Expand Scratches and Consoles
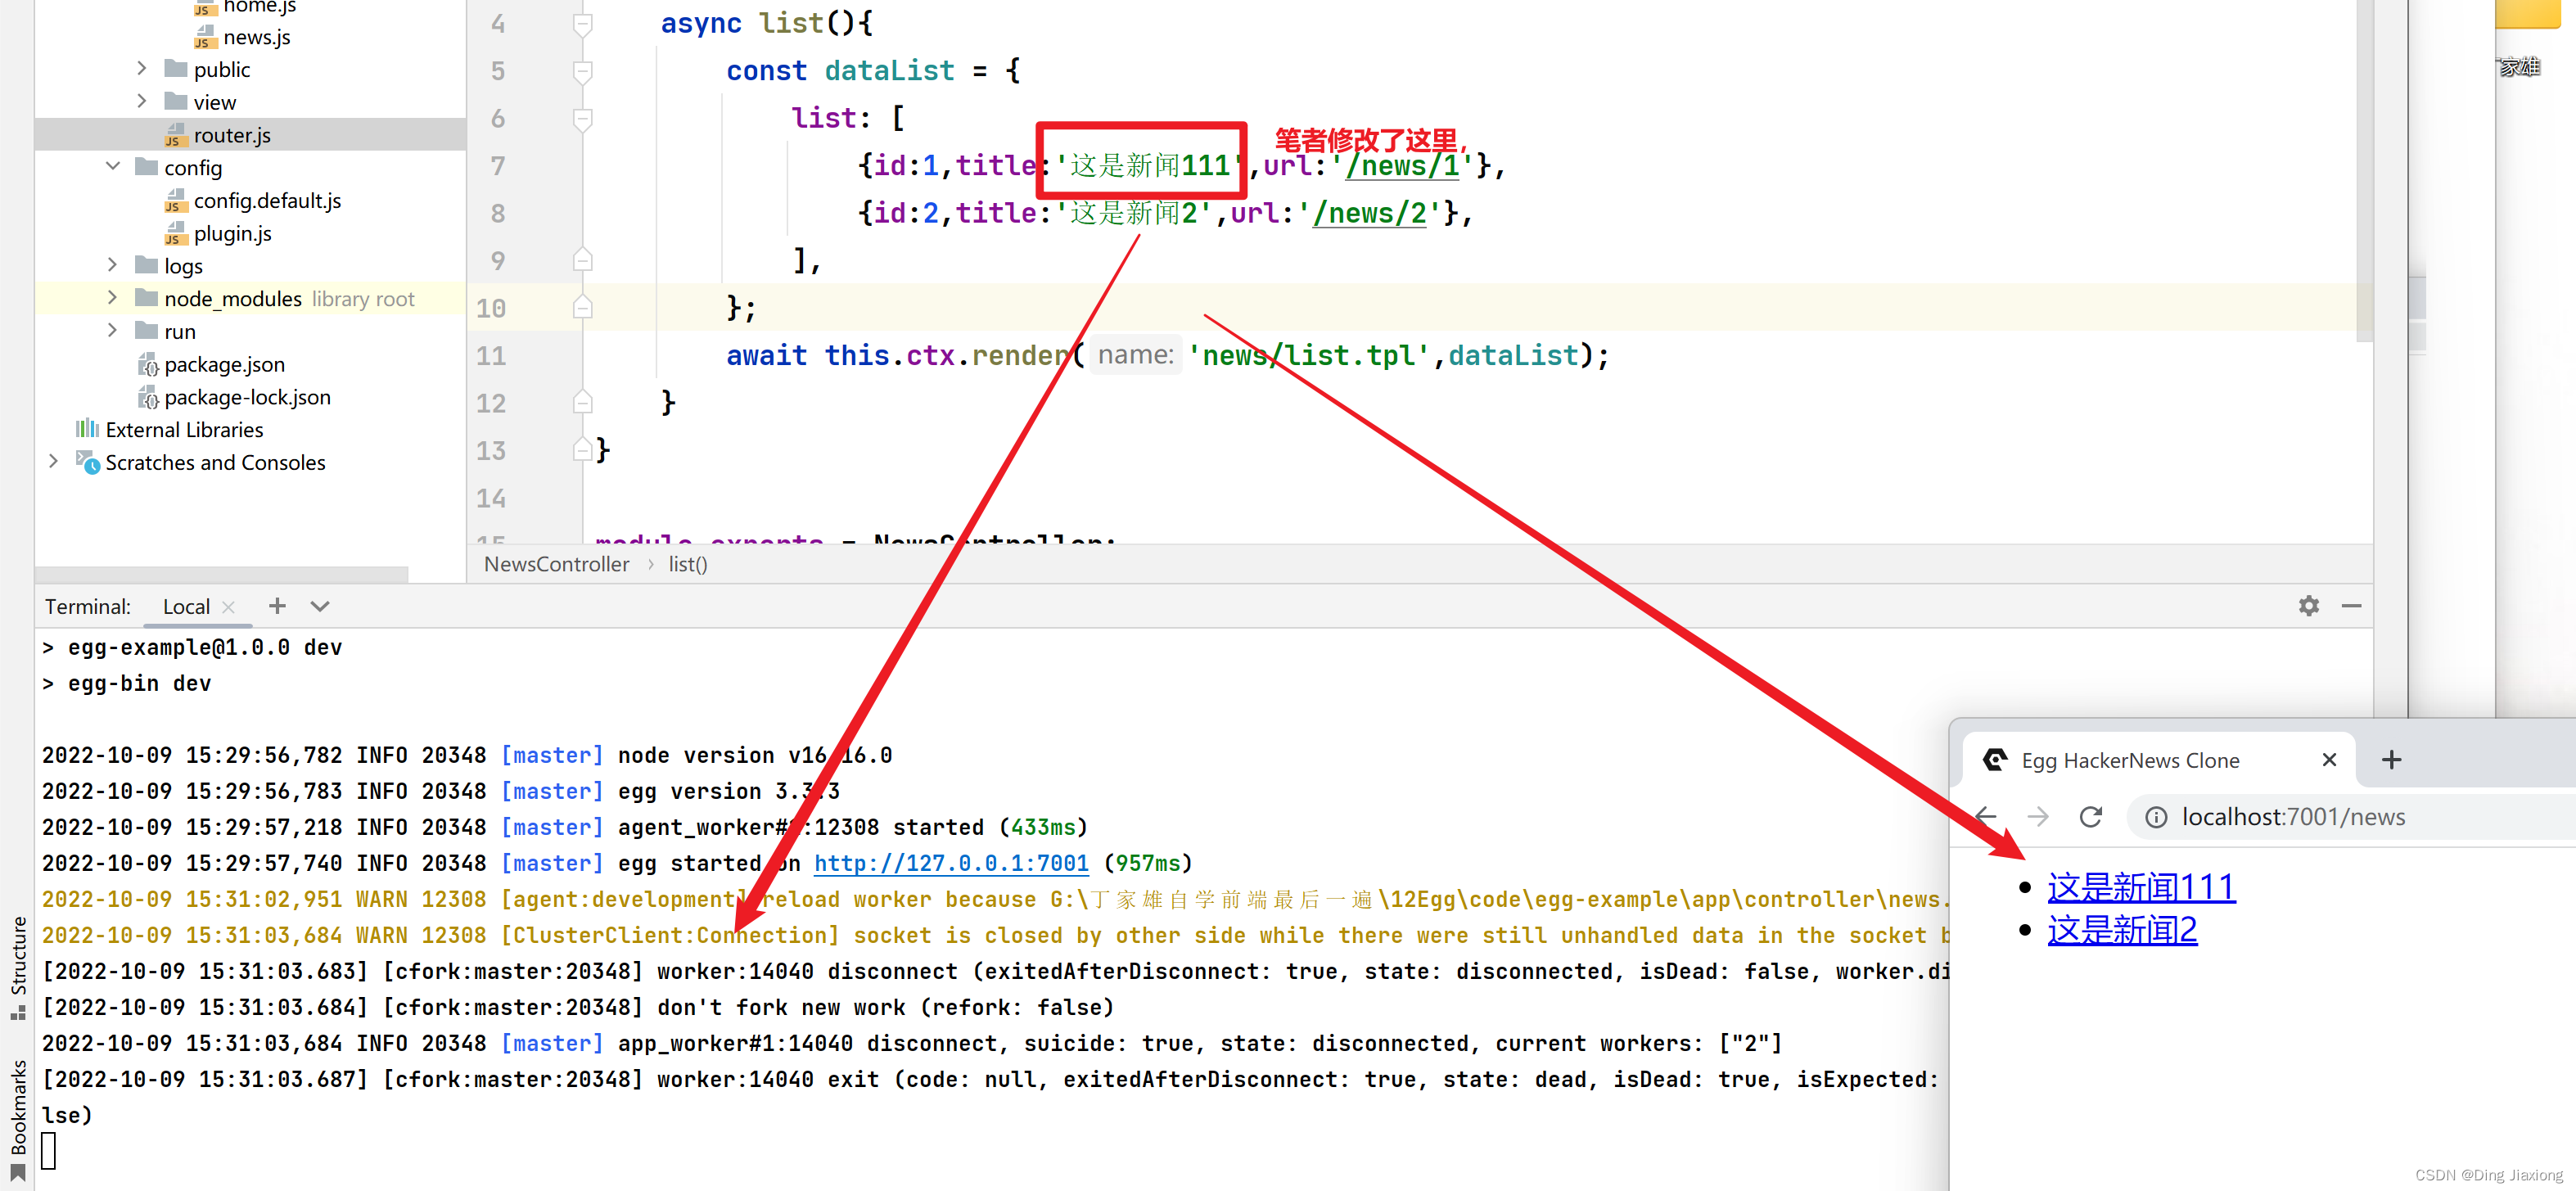This screenshot has height=1191, width=2576. coord(53,462)
